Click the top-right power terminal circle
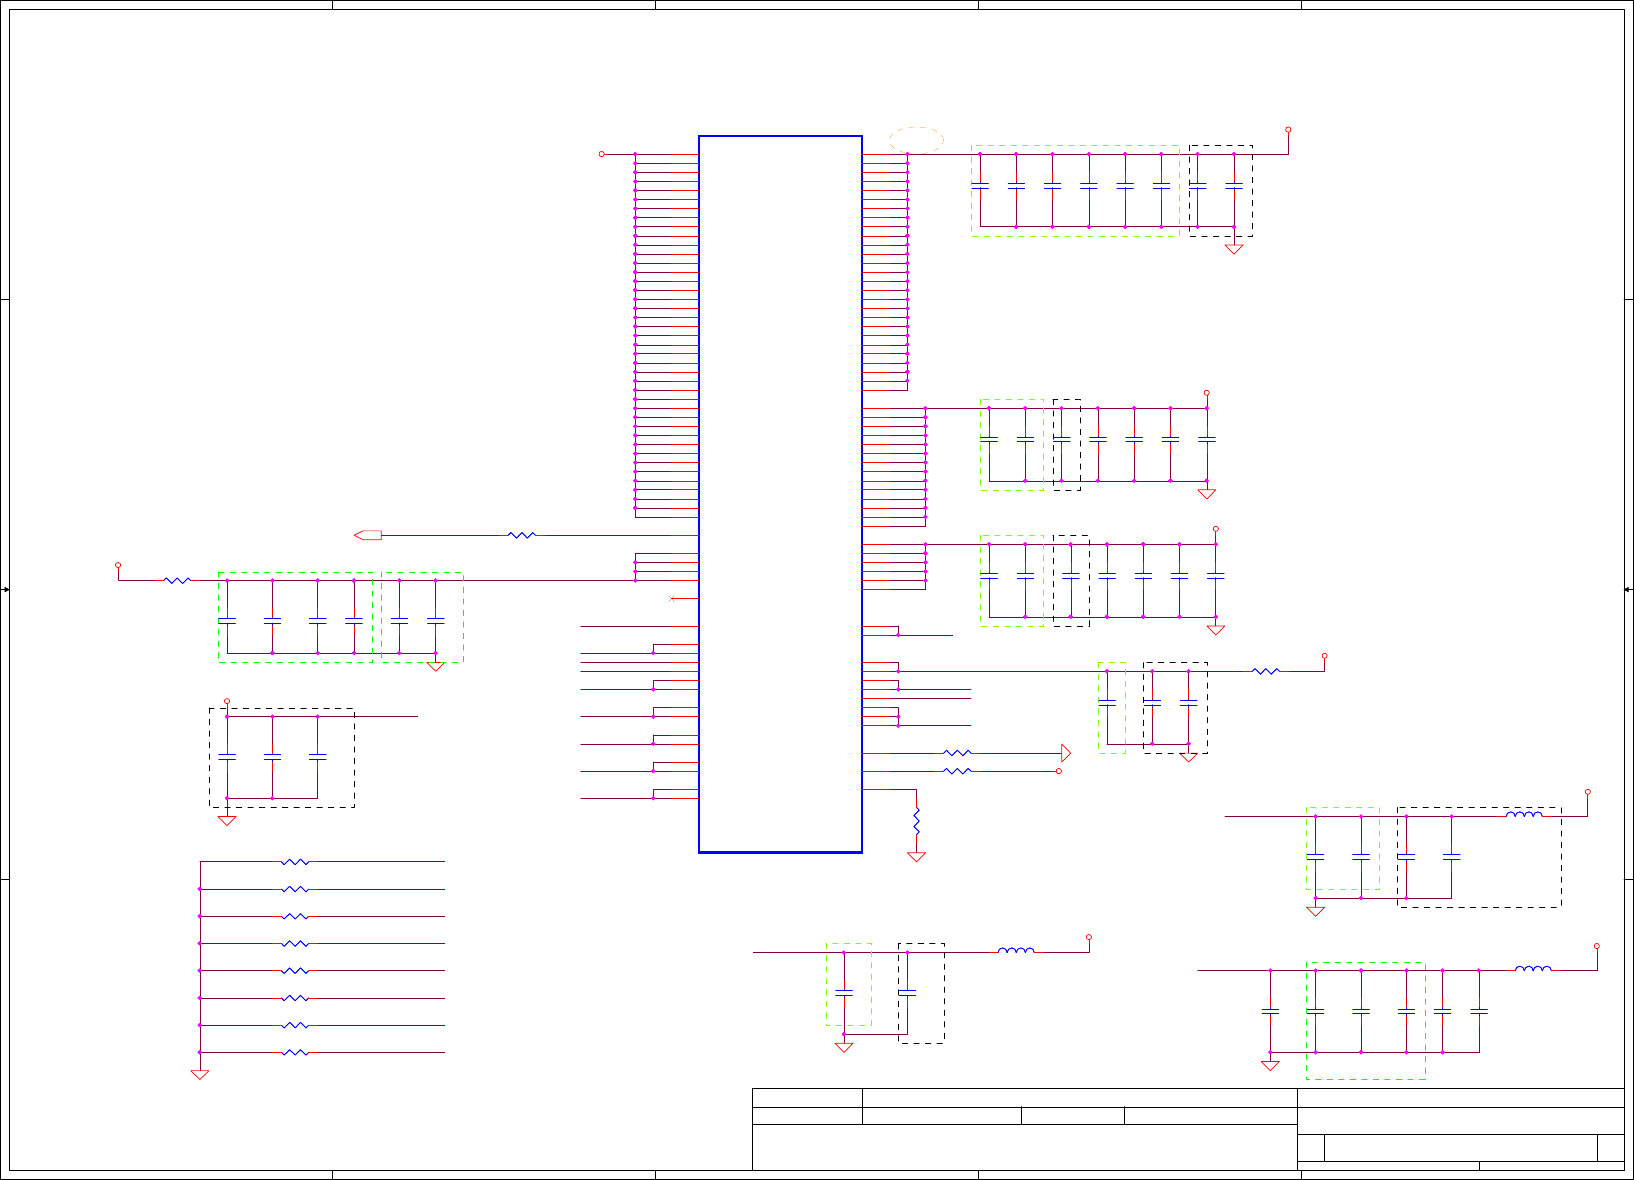Viewport: 1634px width, 1180px height. coord(1288,130)
